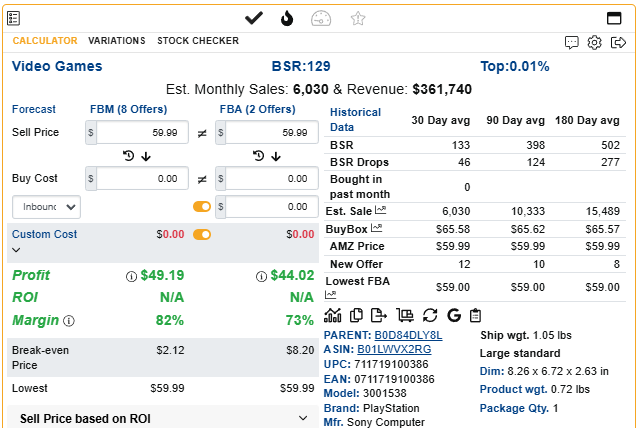Click the FBA Buy Cost input field

[272, 178]
